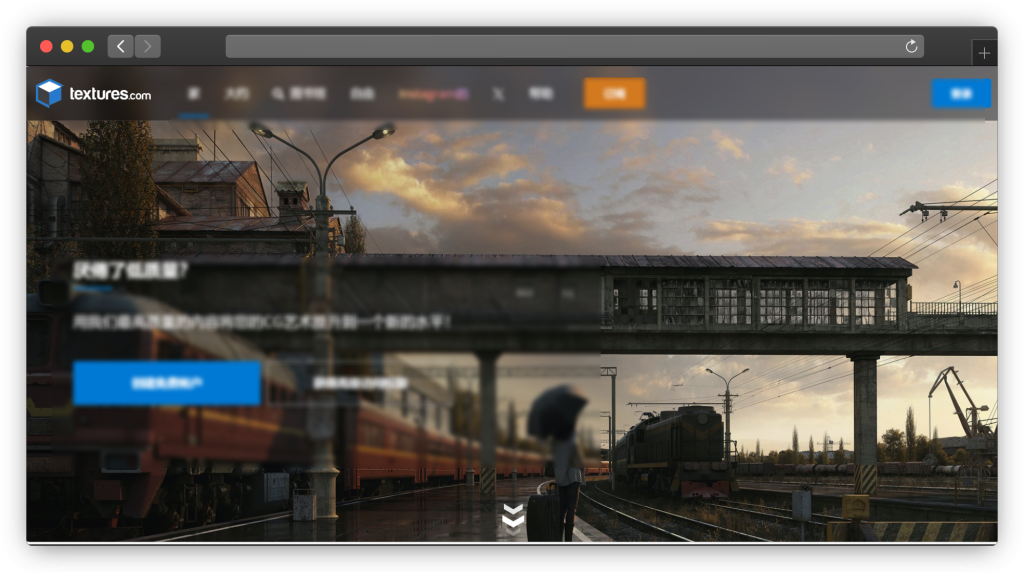Viewport: 1024px width, 572px height.
Task: Go back using the browser back arrow
Action: pyautogui.click(x=120, y=46)
